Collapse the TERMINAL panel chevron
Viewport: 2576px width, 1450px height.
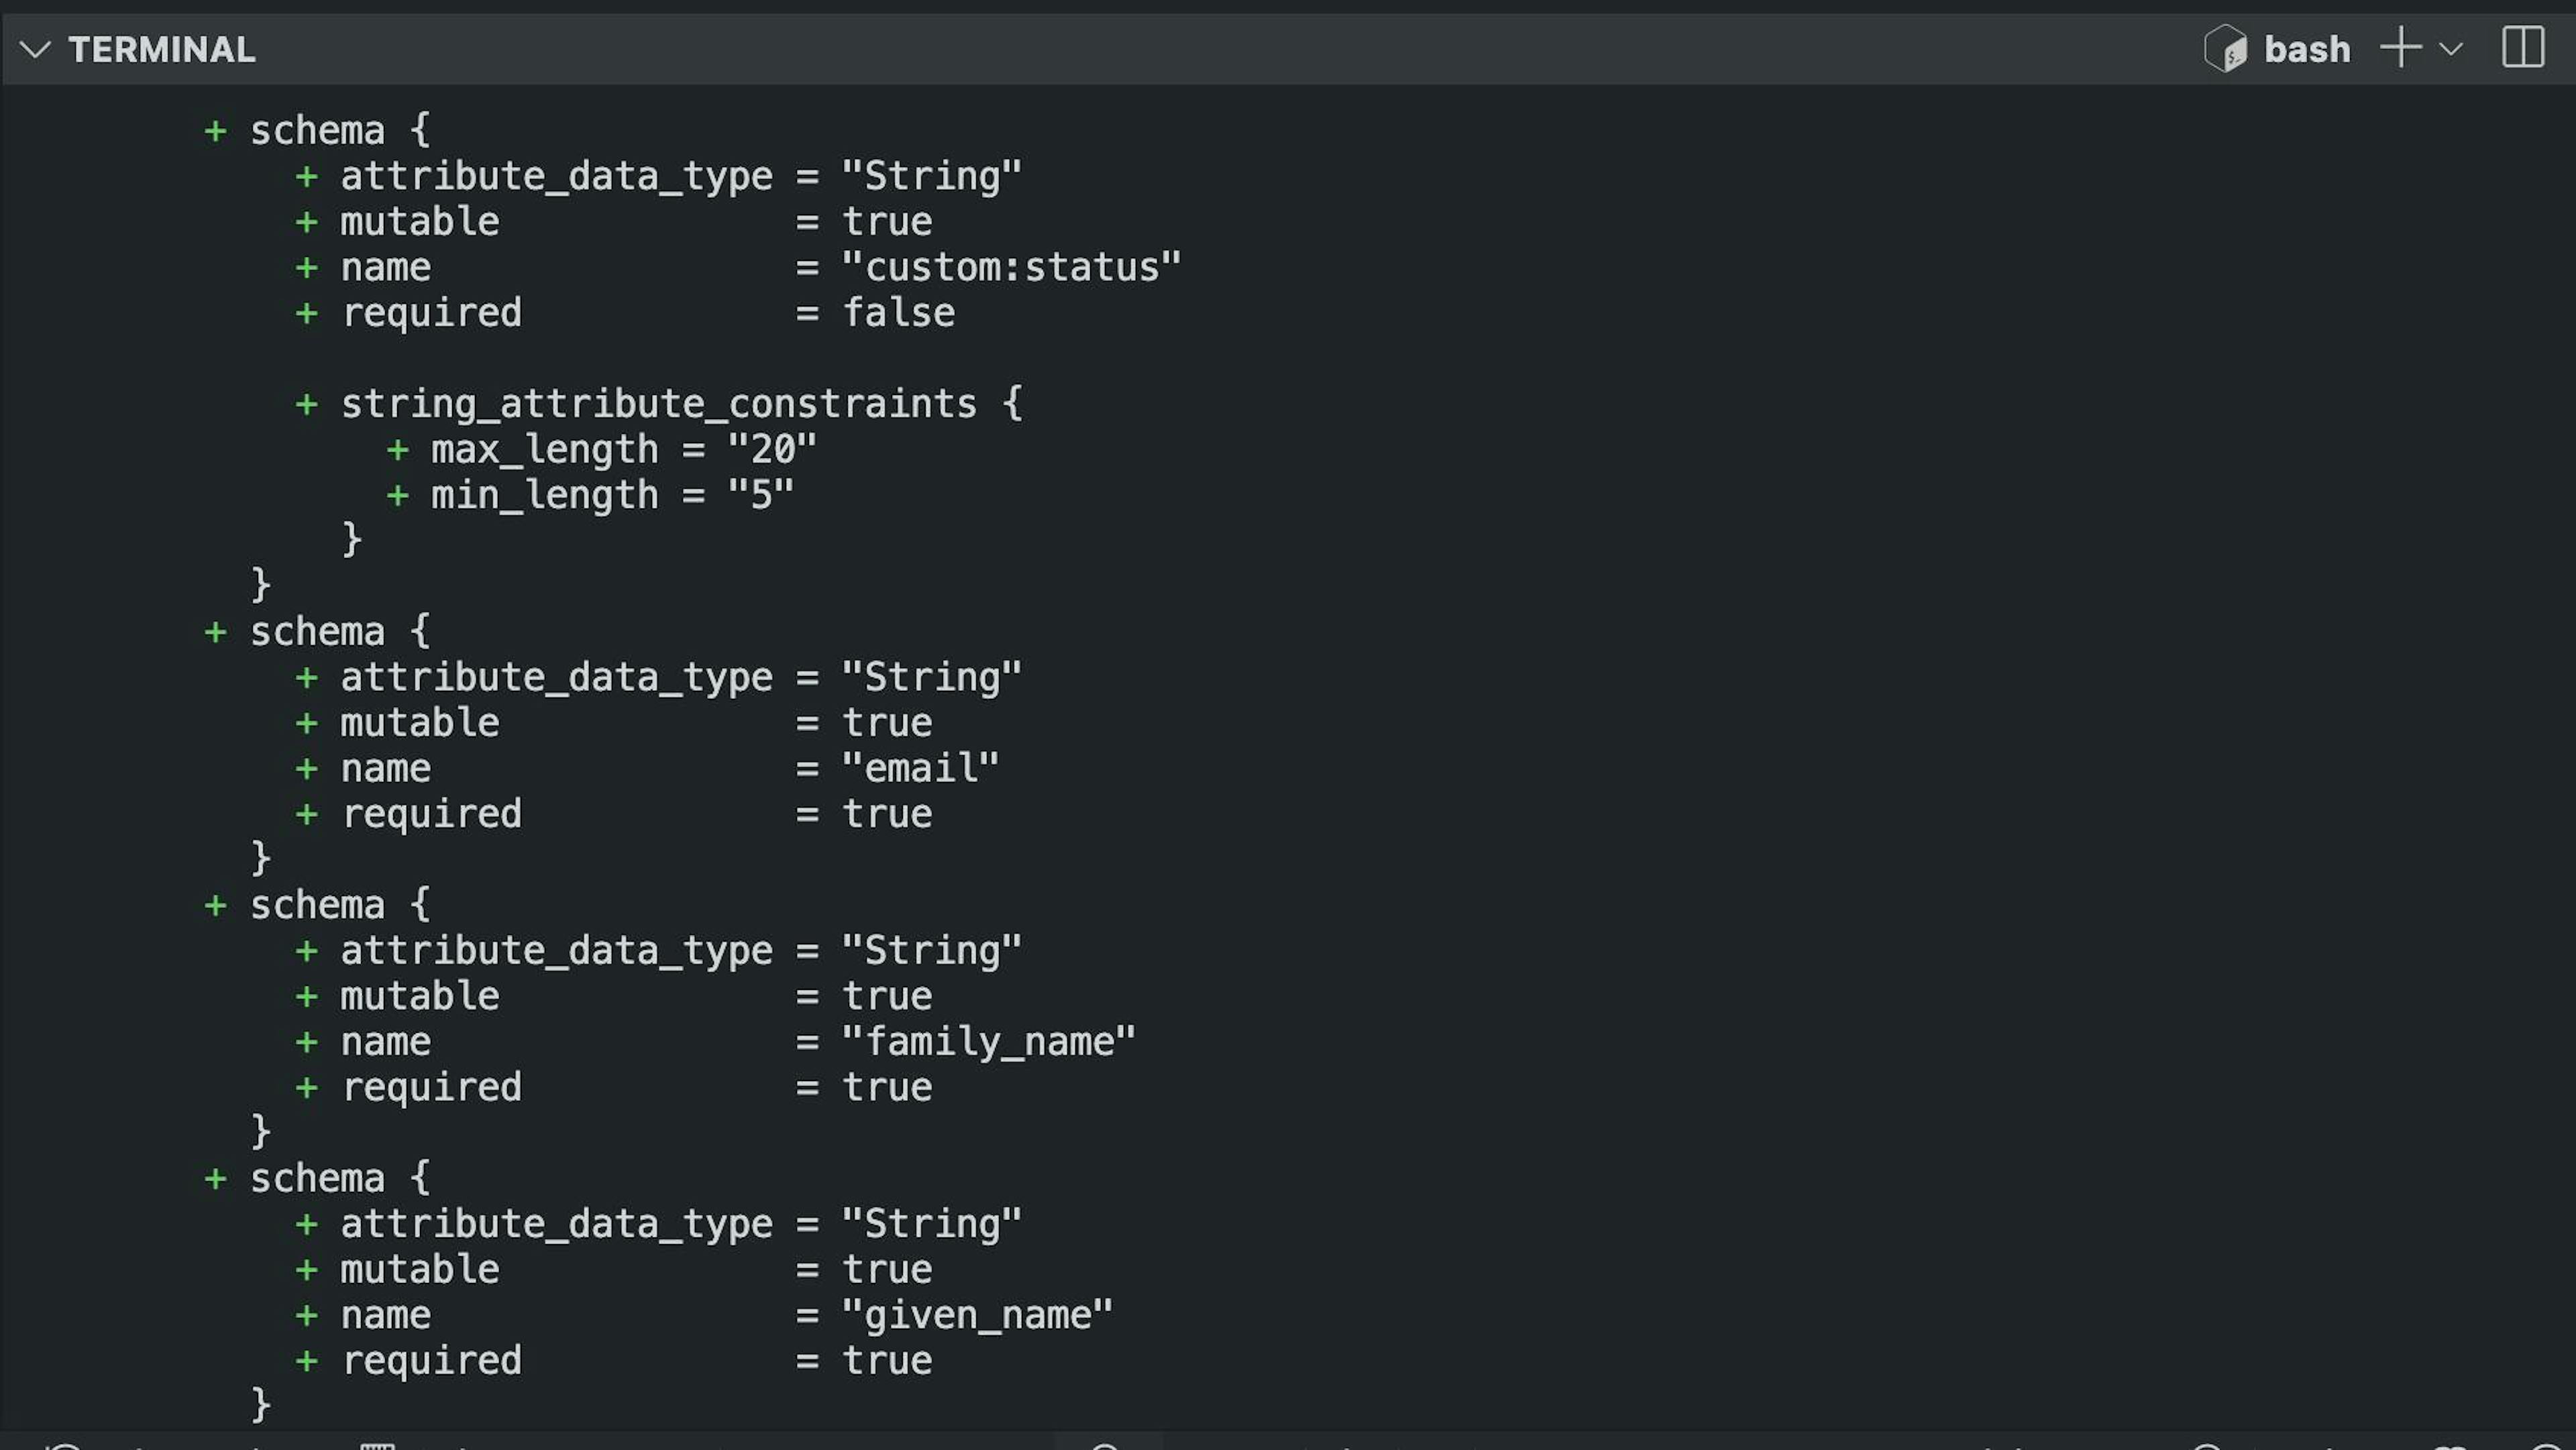click(35, 49)
